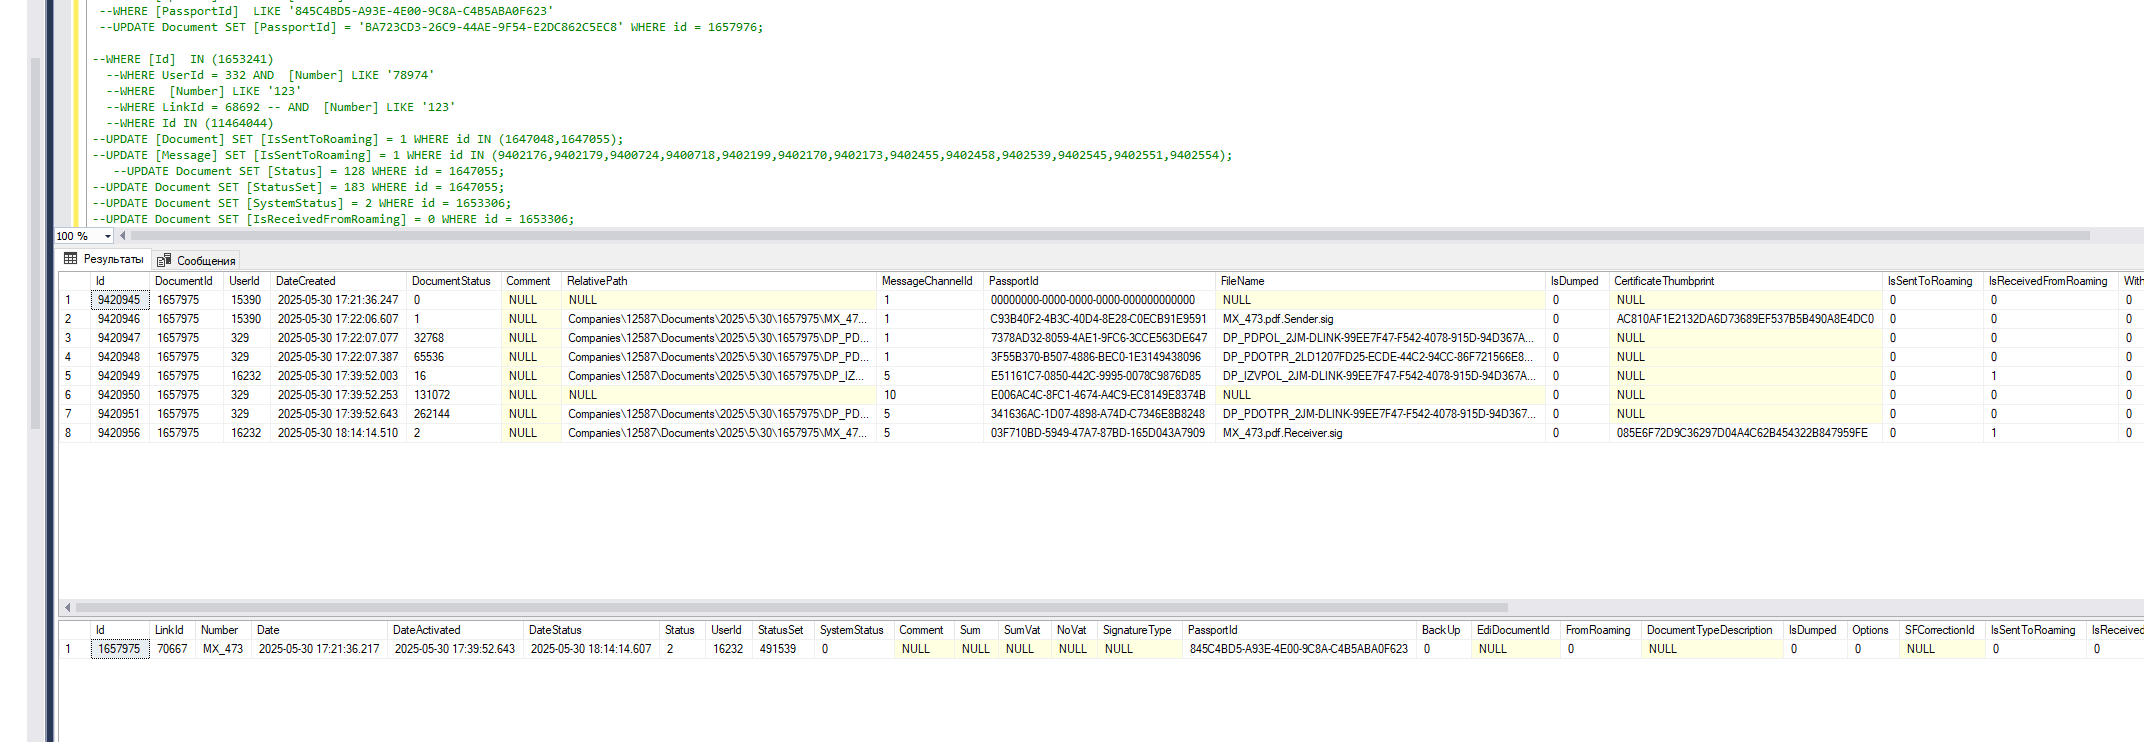The width and height of the screenshot is (2144, 742).
Task: Click the horizontal scrollbar of the query editor
Action: coord(1100,236)
